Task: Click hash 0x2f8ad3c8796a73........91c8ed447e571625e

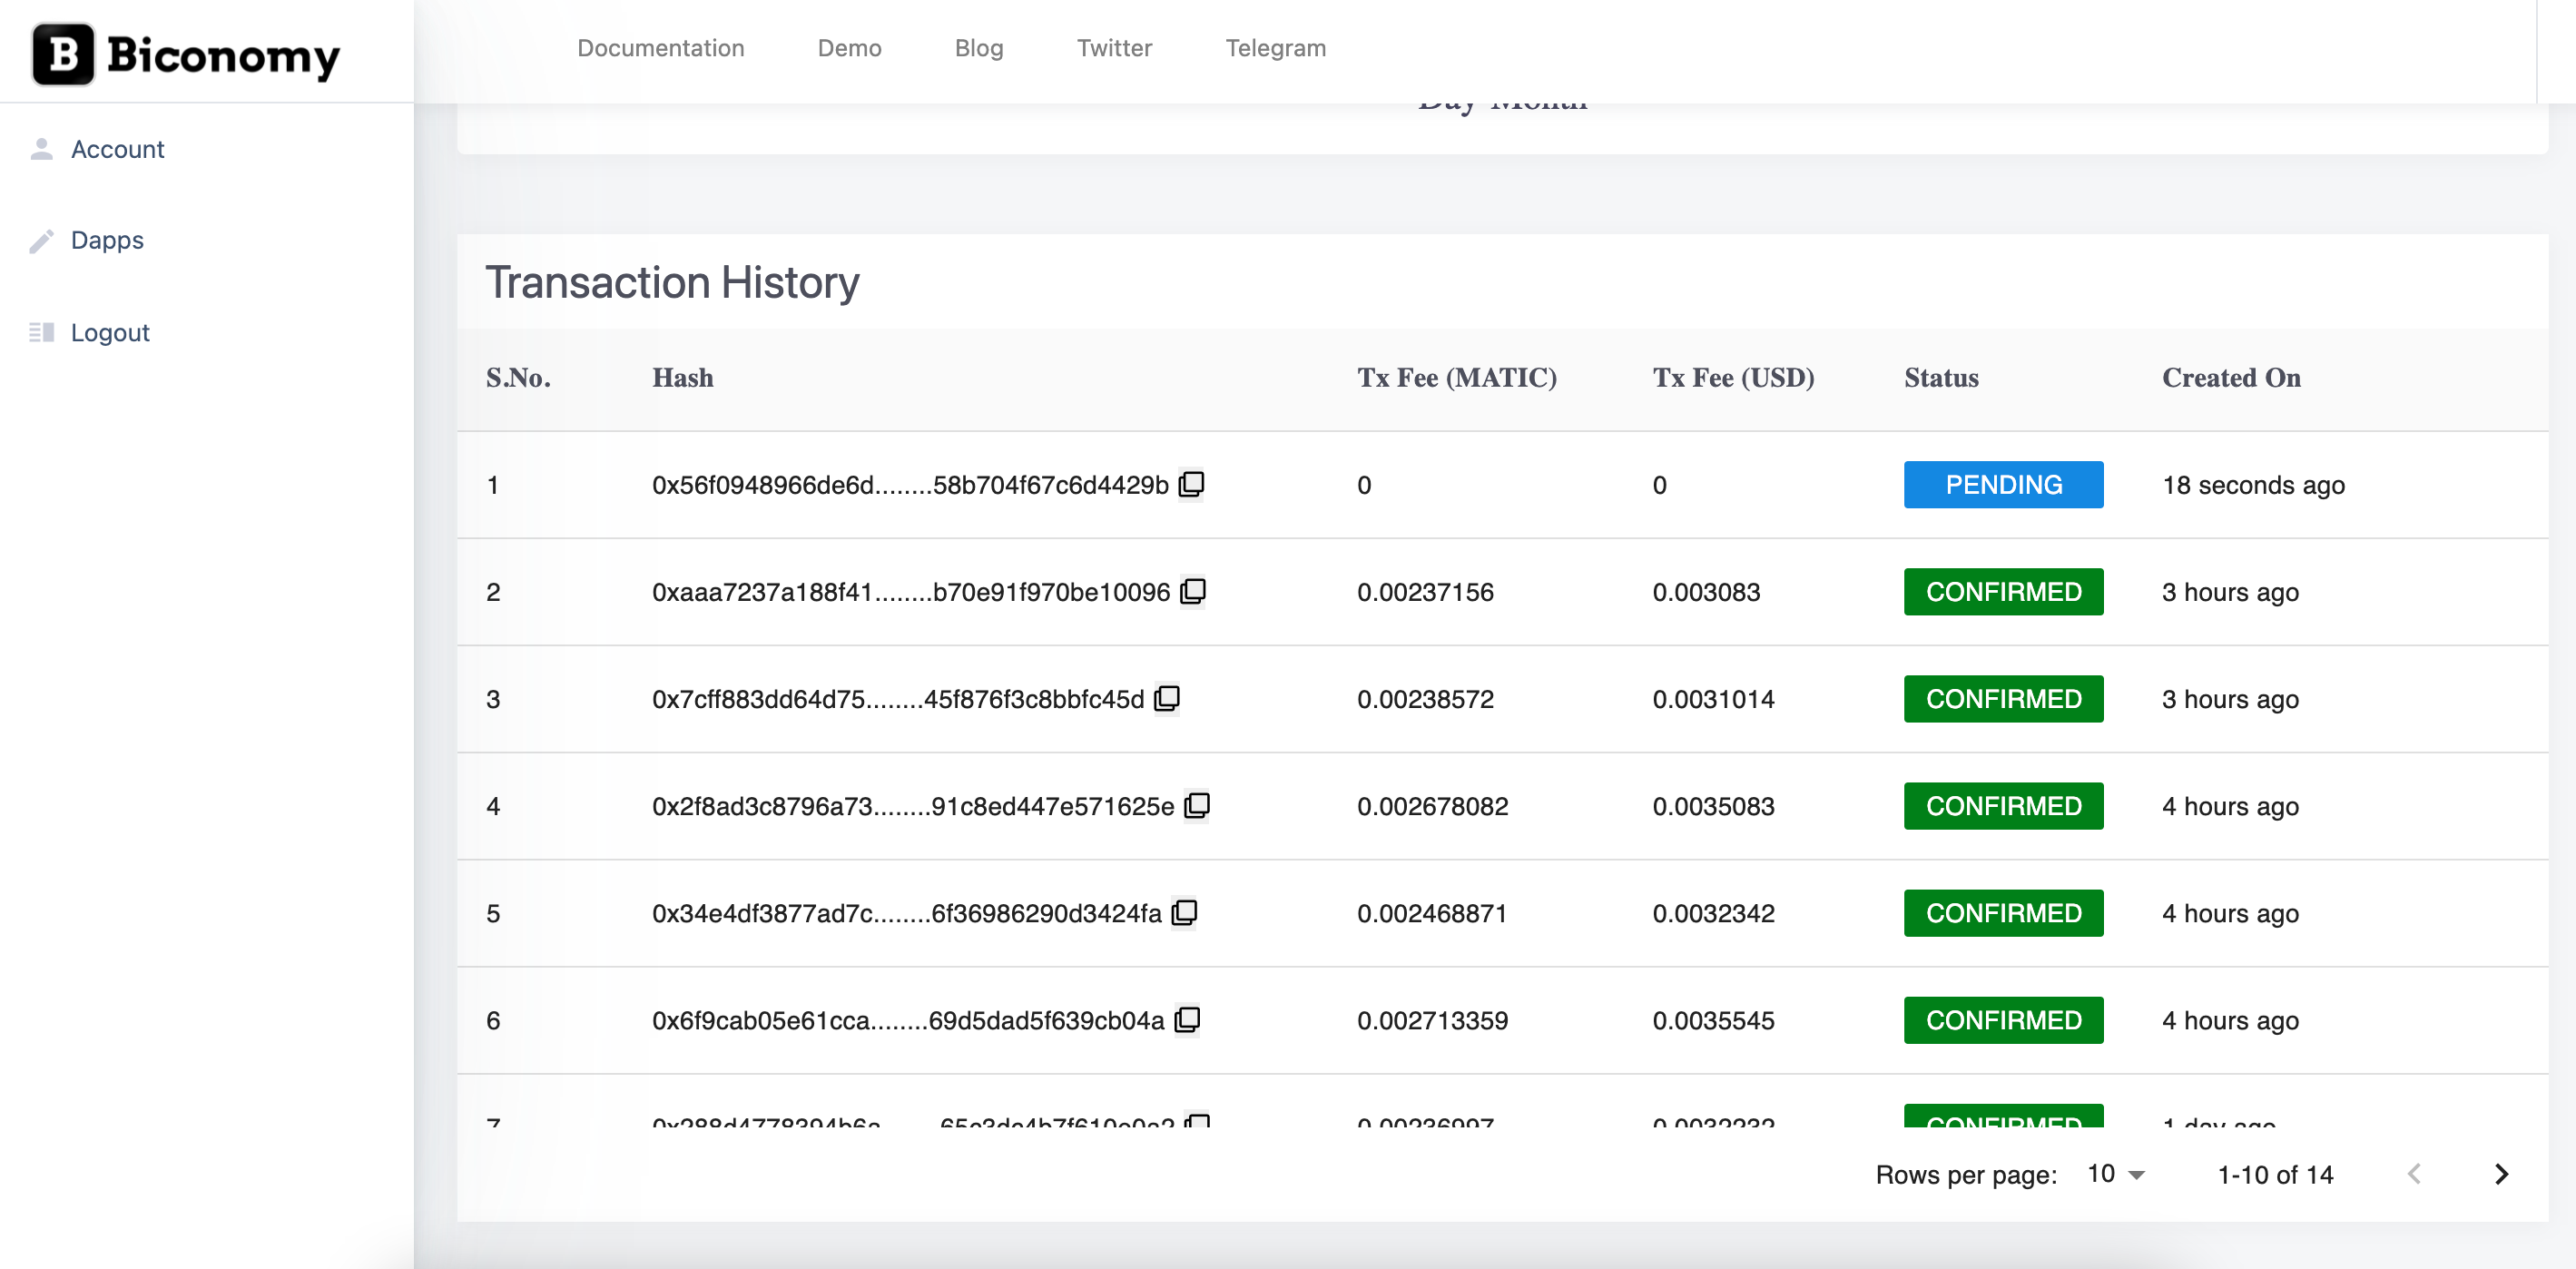Action: pos(913,806)
